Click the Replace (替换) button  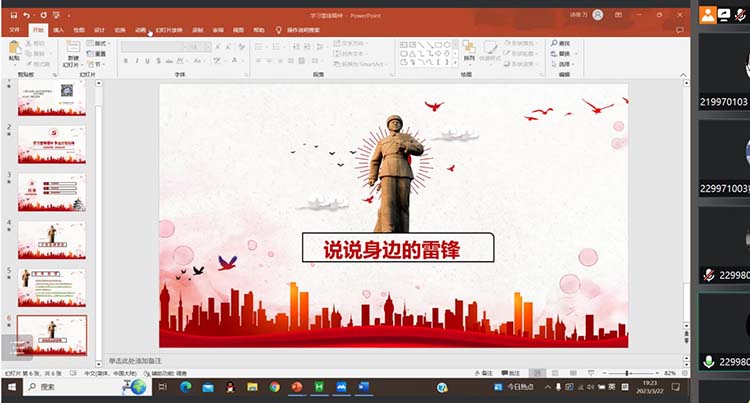[563, 53]
